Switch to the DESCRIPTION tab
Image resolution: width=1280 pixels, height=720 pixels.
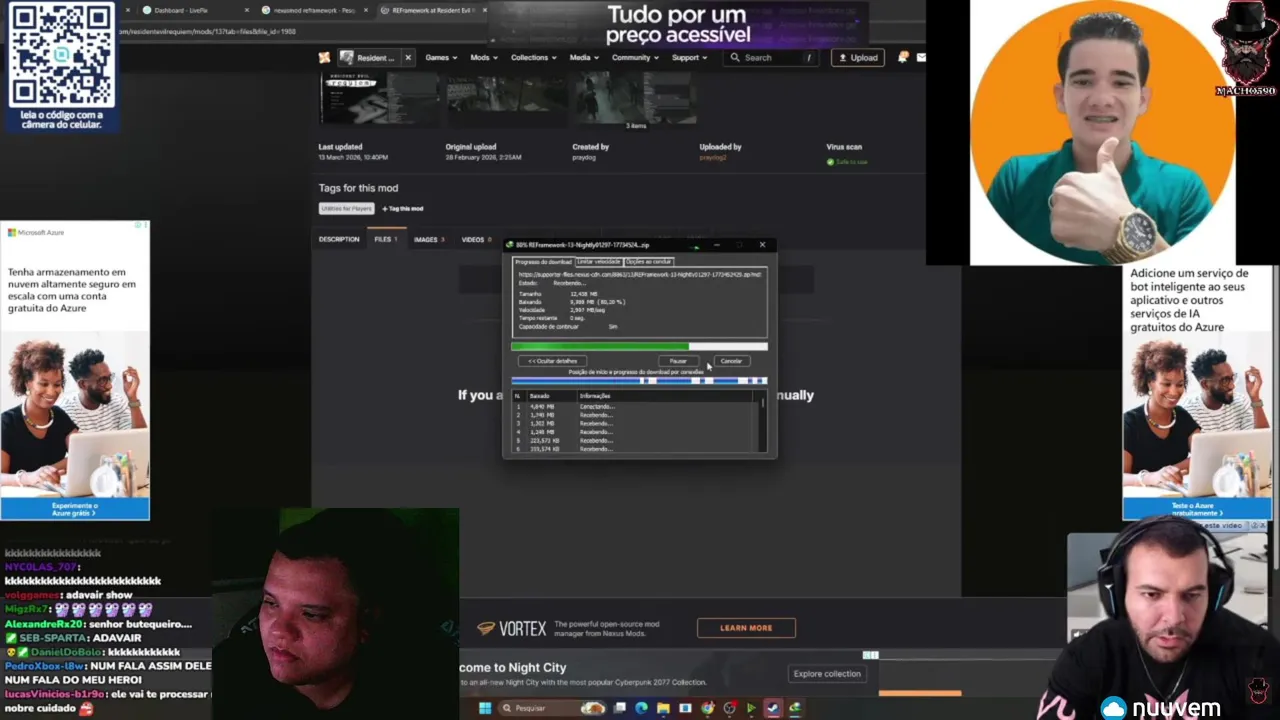339,239
